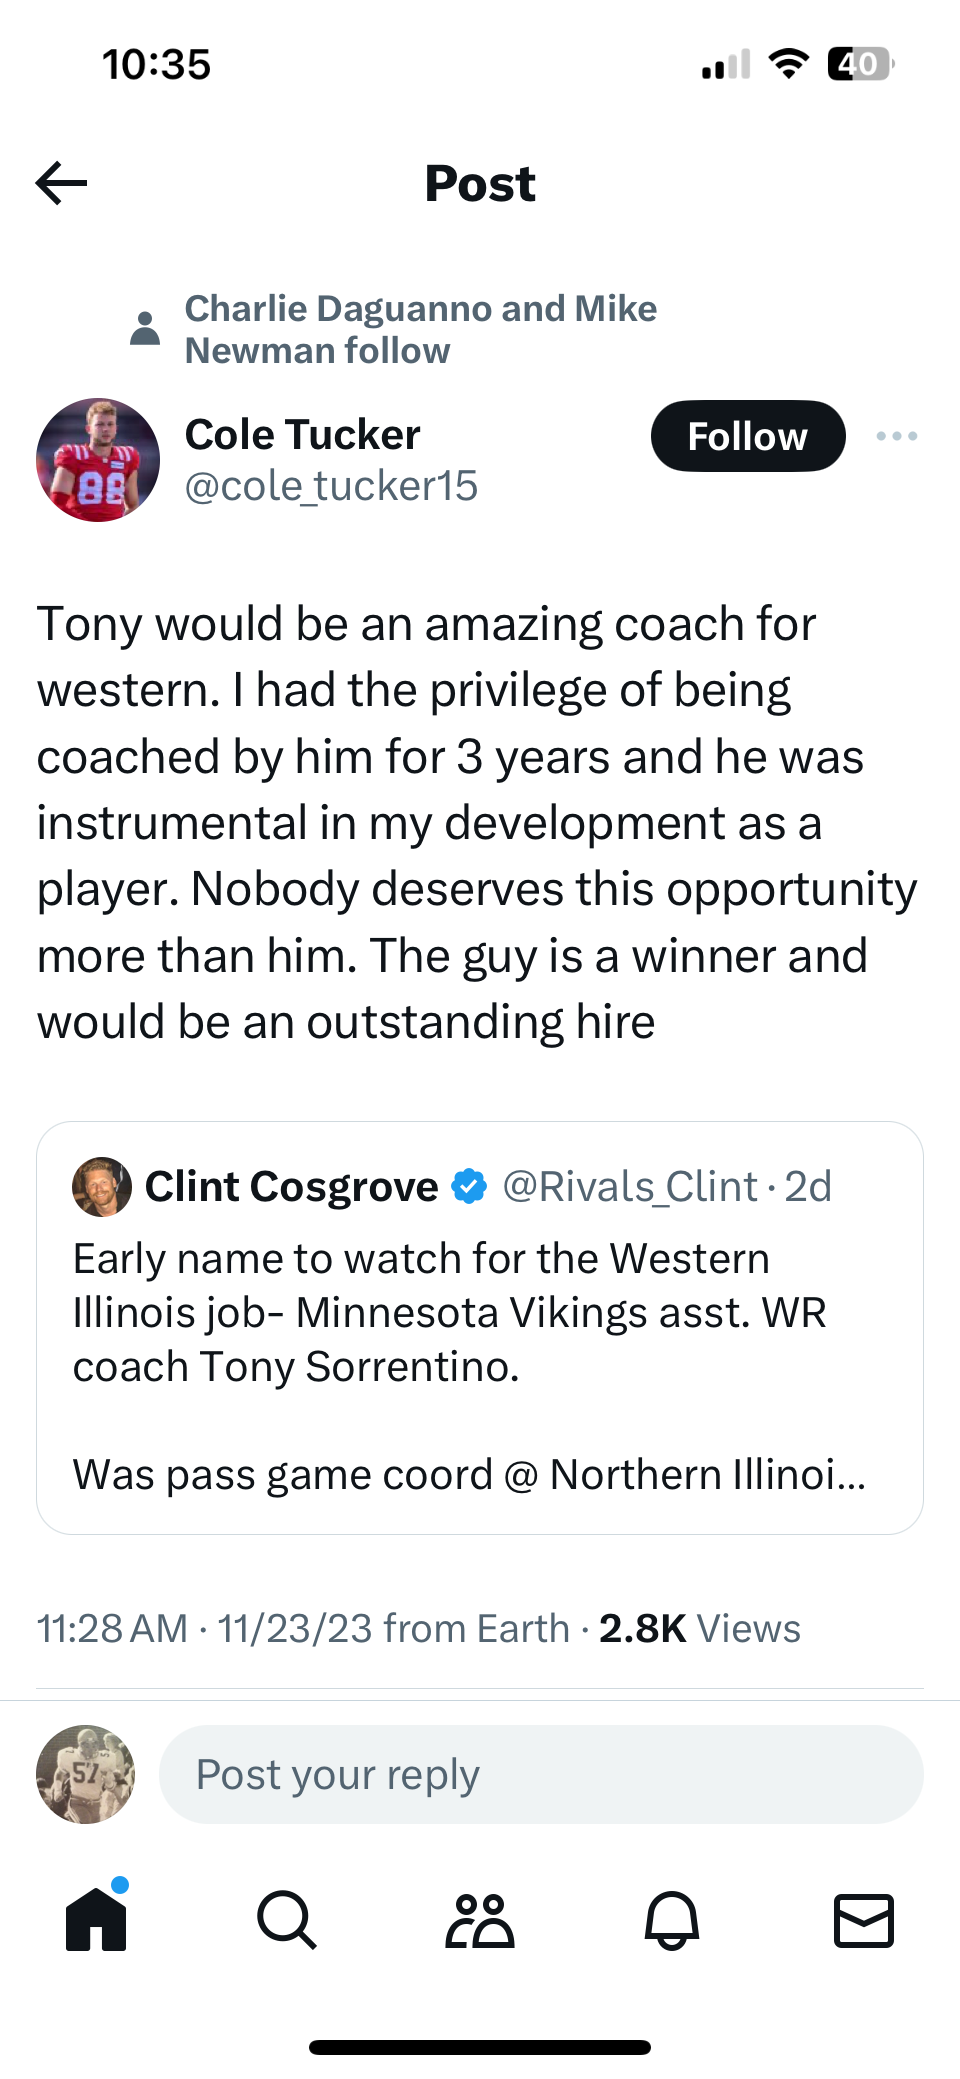Tap the battery indicator in the status bar
Viewport: 960px width, 2079px height.
coord(860,65)
